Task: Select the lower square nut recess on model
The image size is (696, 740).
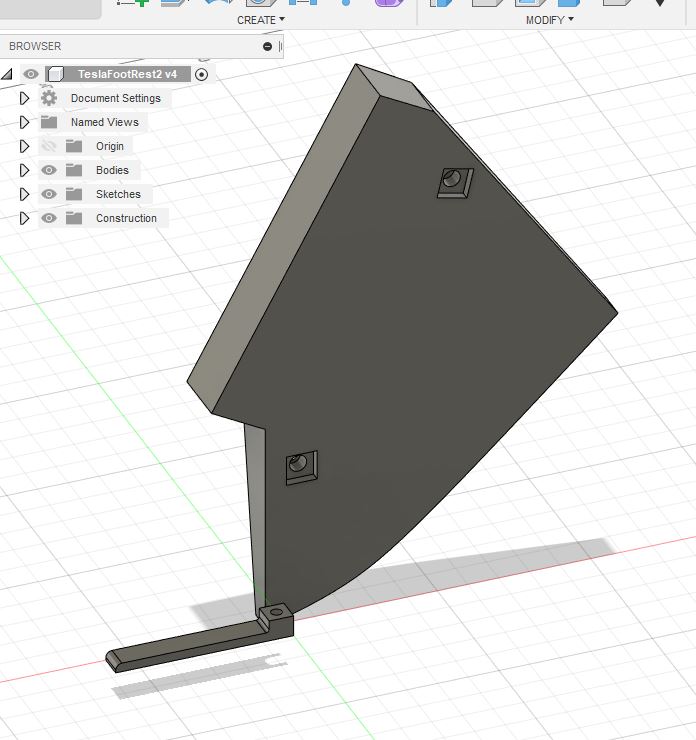Action: [302, 467]
